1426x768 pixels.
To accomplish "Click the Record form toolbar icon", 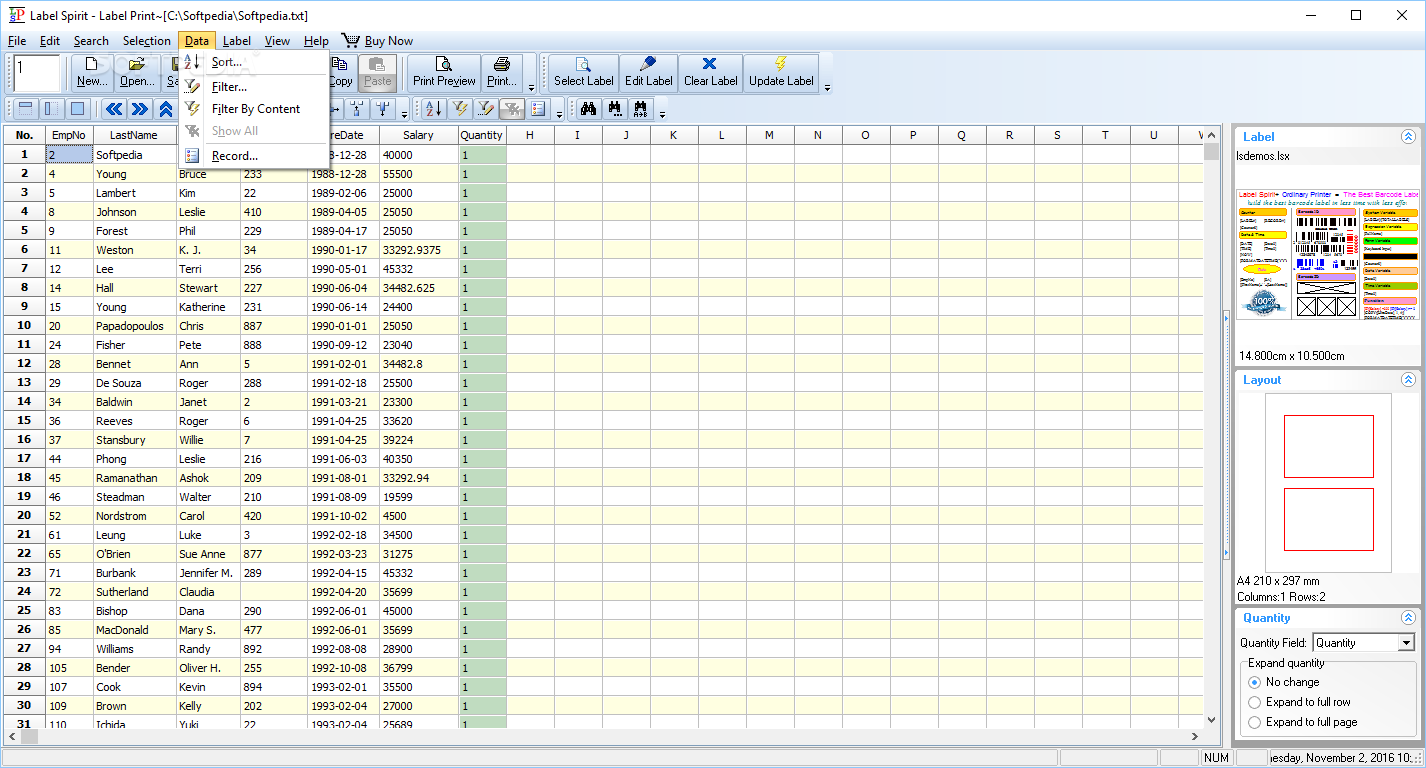I will [x=537, y=109].
